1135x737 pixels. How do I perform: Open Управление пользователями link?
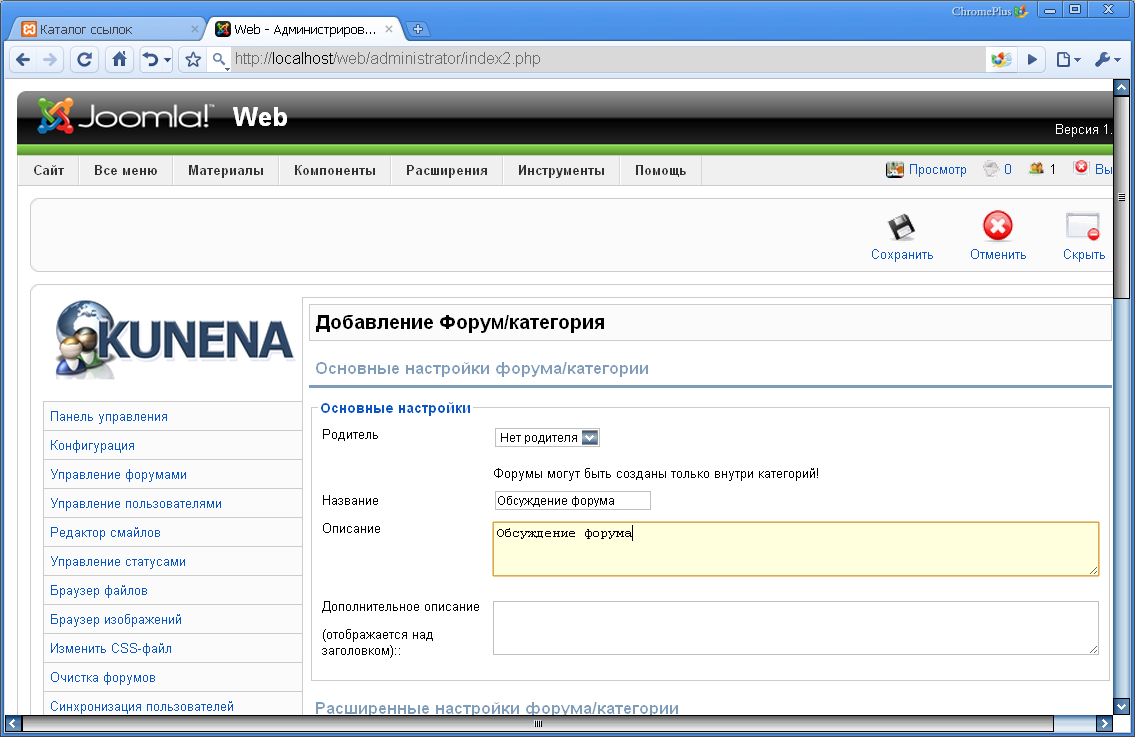click(x=135, y=503)
